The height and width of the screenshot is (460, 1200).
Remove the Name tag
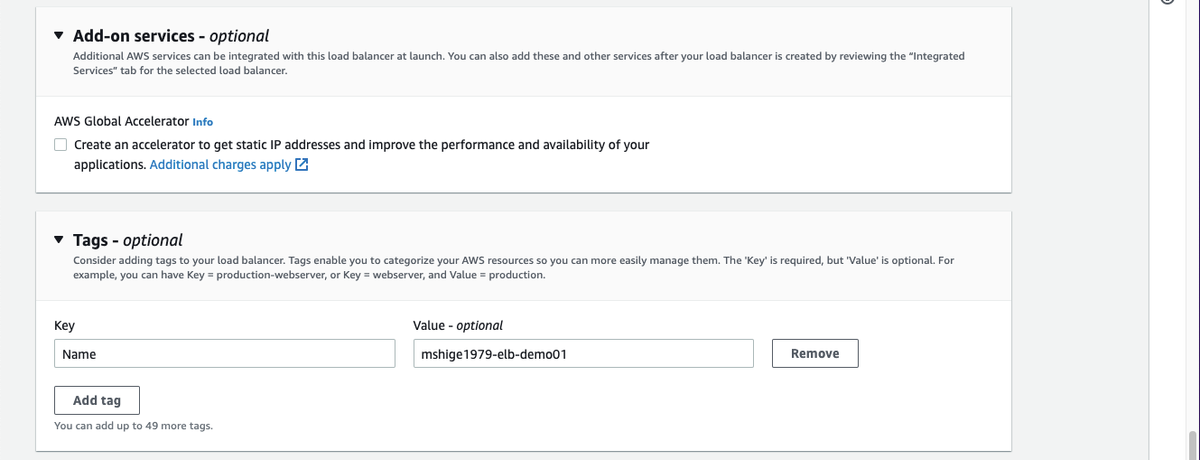[x=815, y=353]
